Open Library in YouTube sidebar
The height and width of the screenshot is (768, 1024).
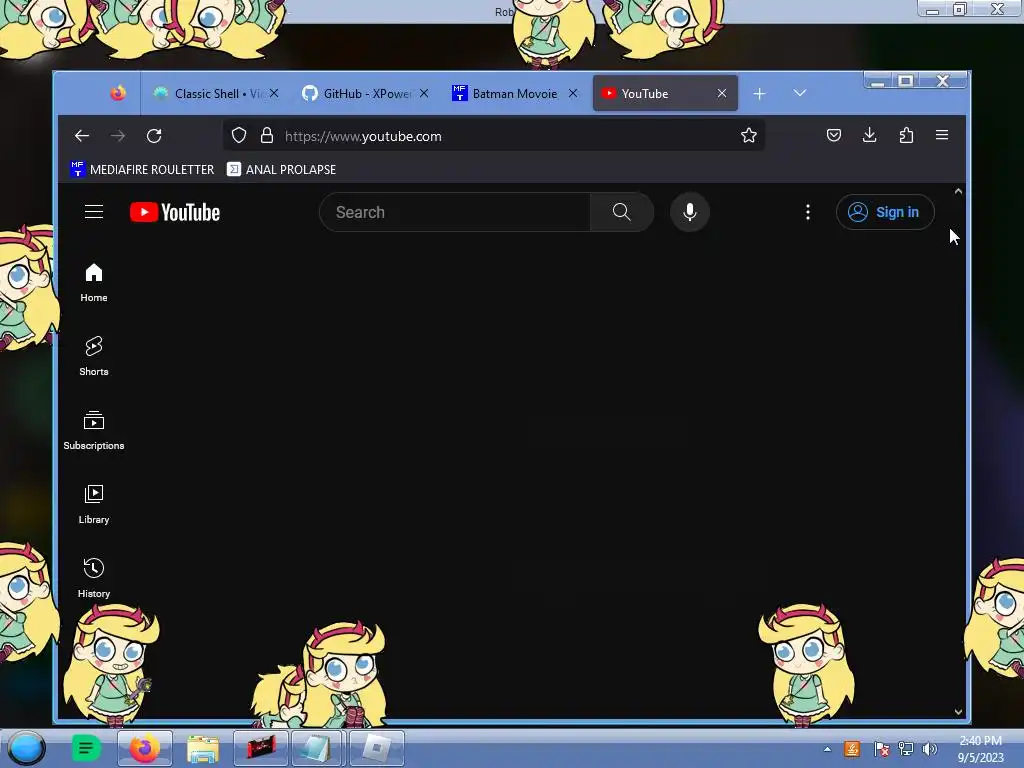[94, 504]
